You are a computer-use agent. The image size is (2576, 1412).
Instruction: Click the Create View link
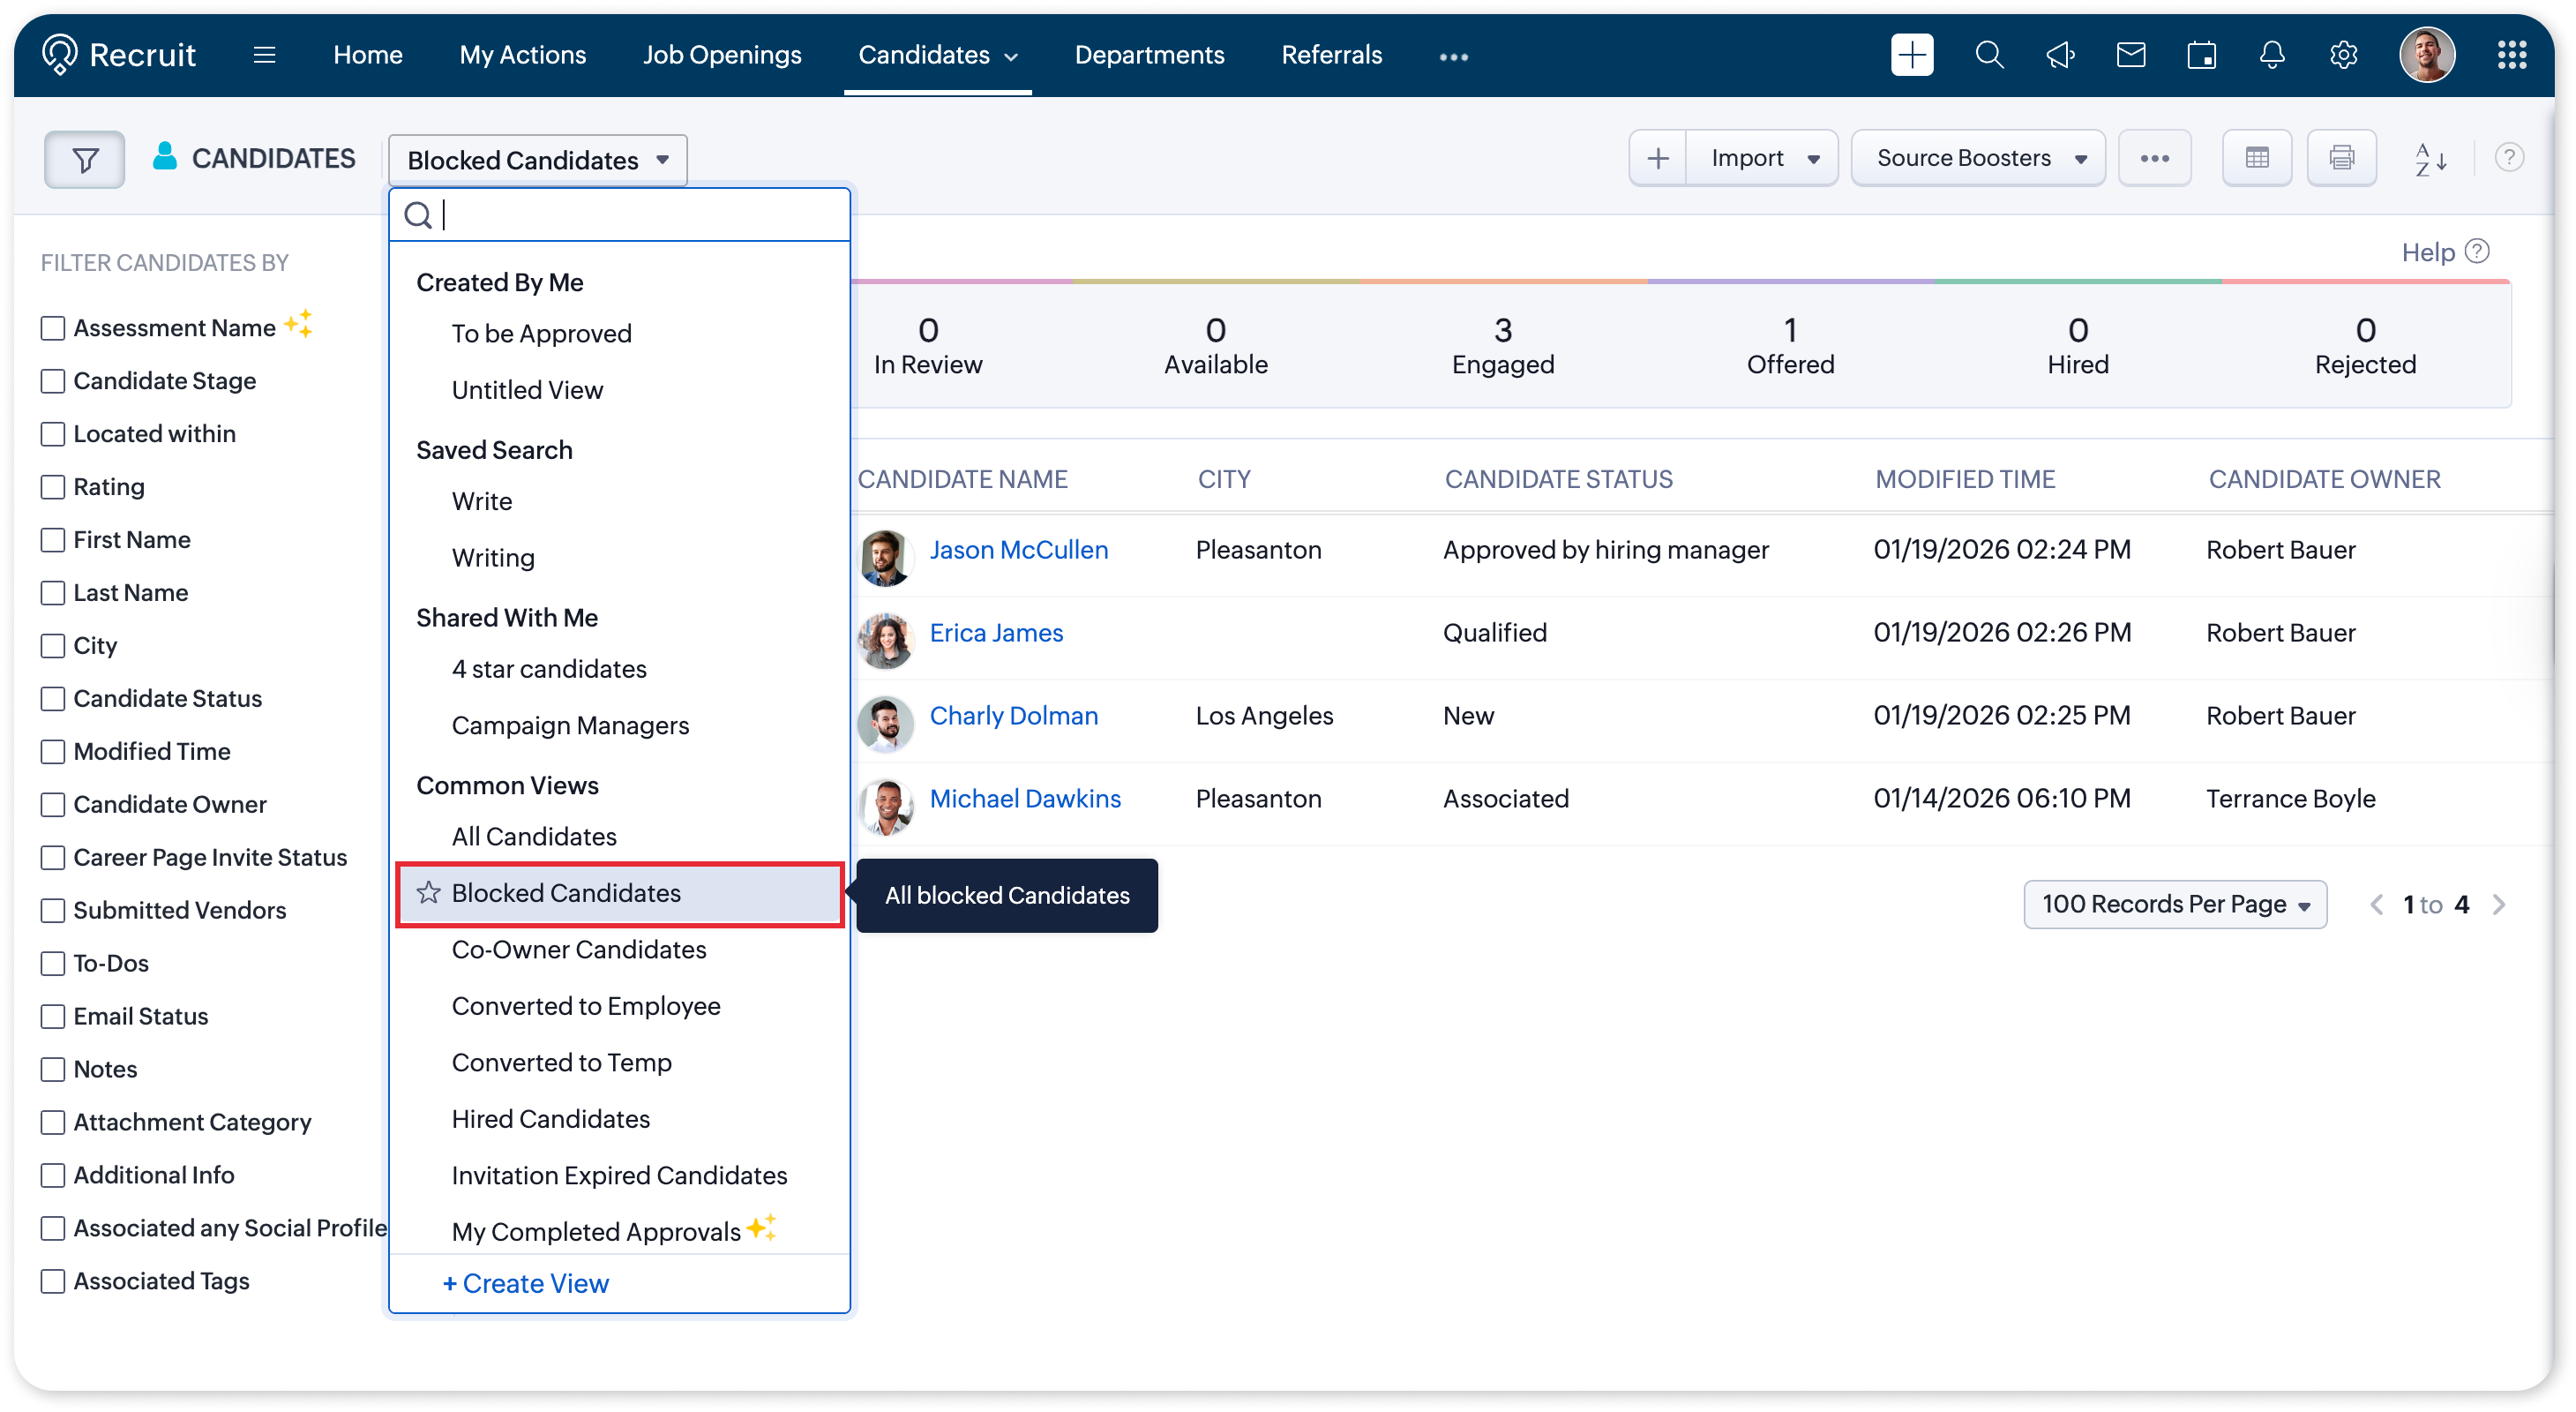[525, 1283]
